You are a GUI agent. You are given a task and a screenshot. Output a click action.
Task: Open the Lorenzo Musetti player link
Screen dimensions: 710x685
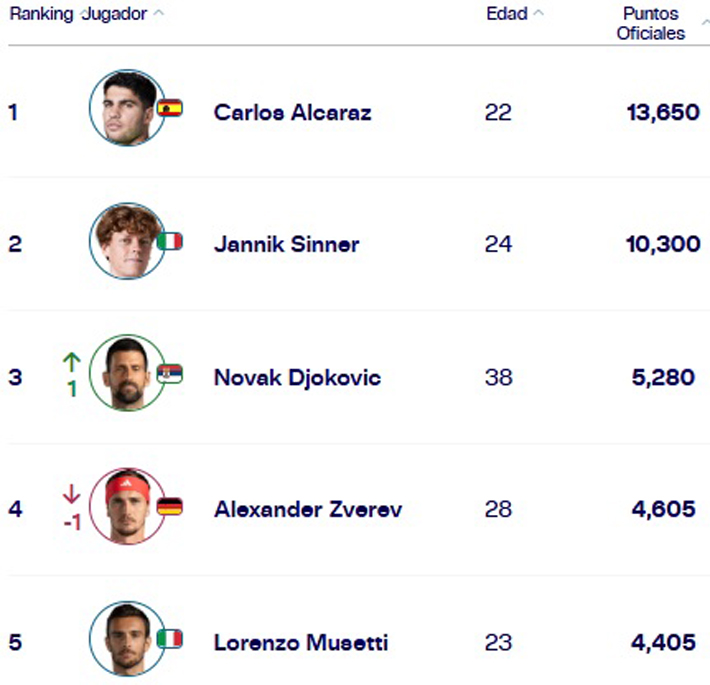[x=301, y=642]
